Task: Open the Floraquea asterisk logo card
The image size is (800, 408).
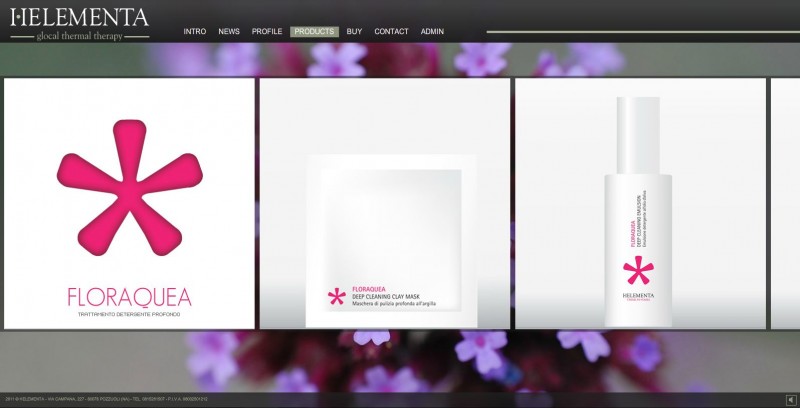Action: pos(129,203)
